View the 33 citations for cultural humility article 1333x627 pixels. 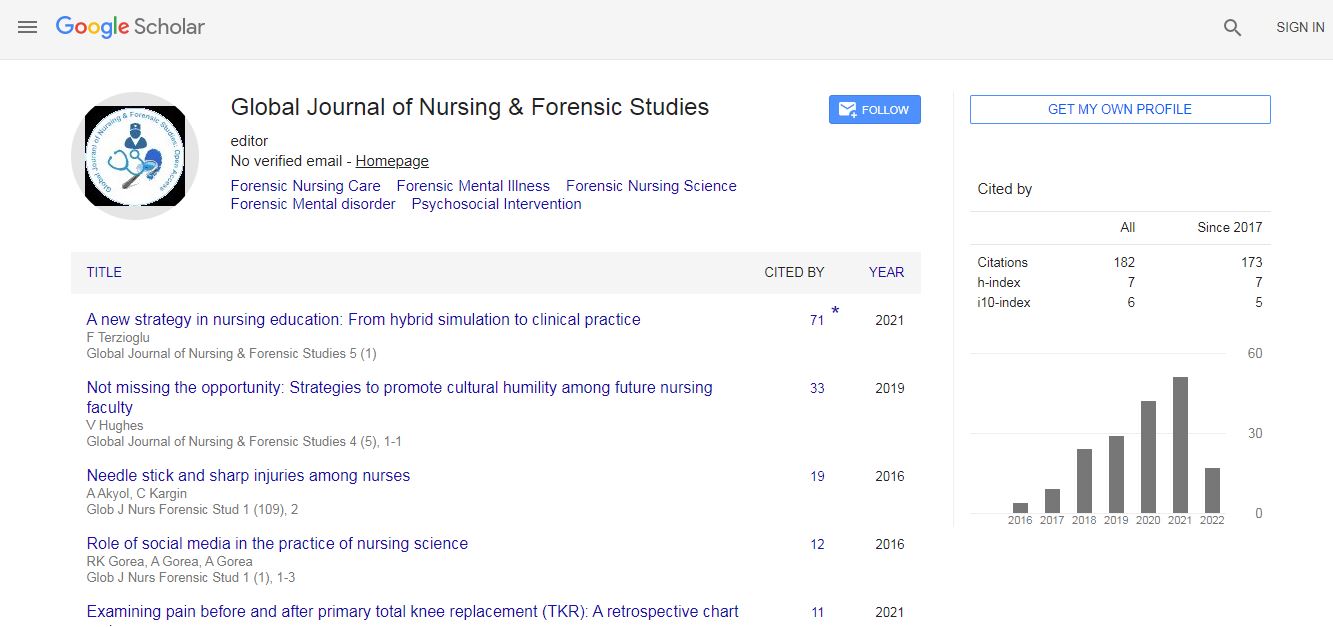817,388
